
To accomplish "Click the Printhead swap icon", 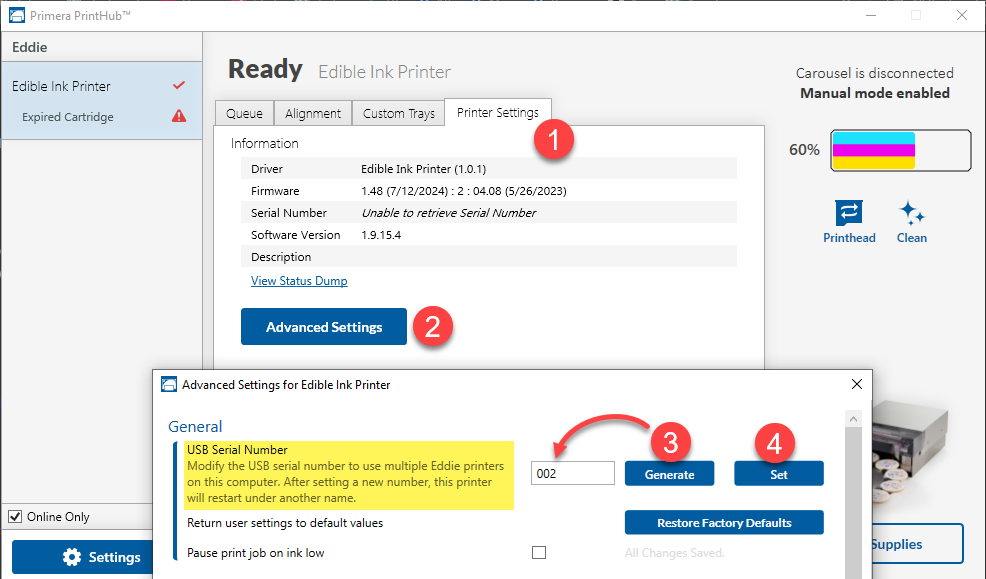I will pos(849,213).
